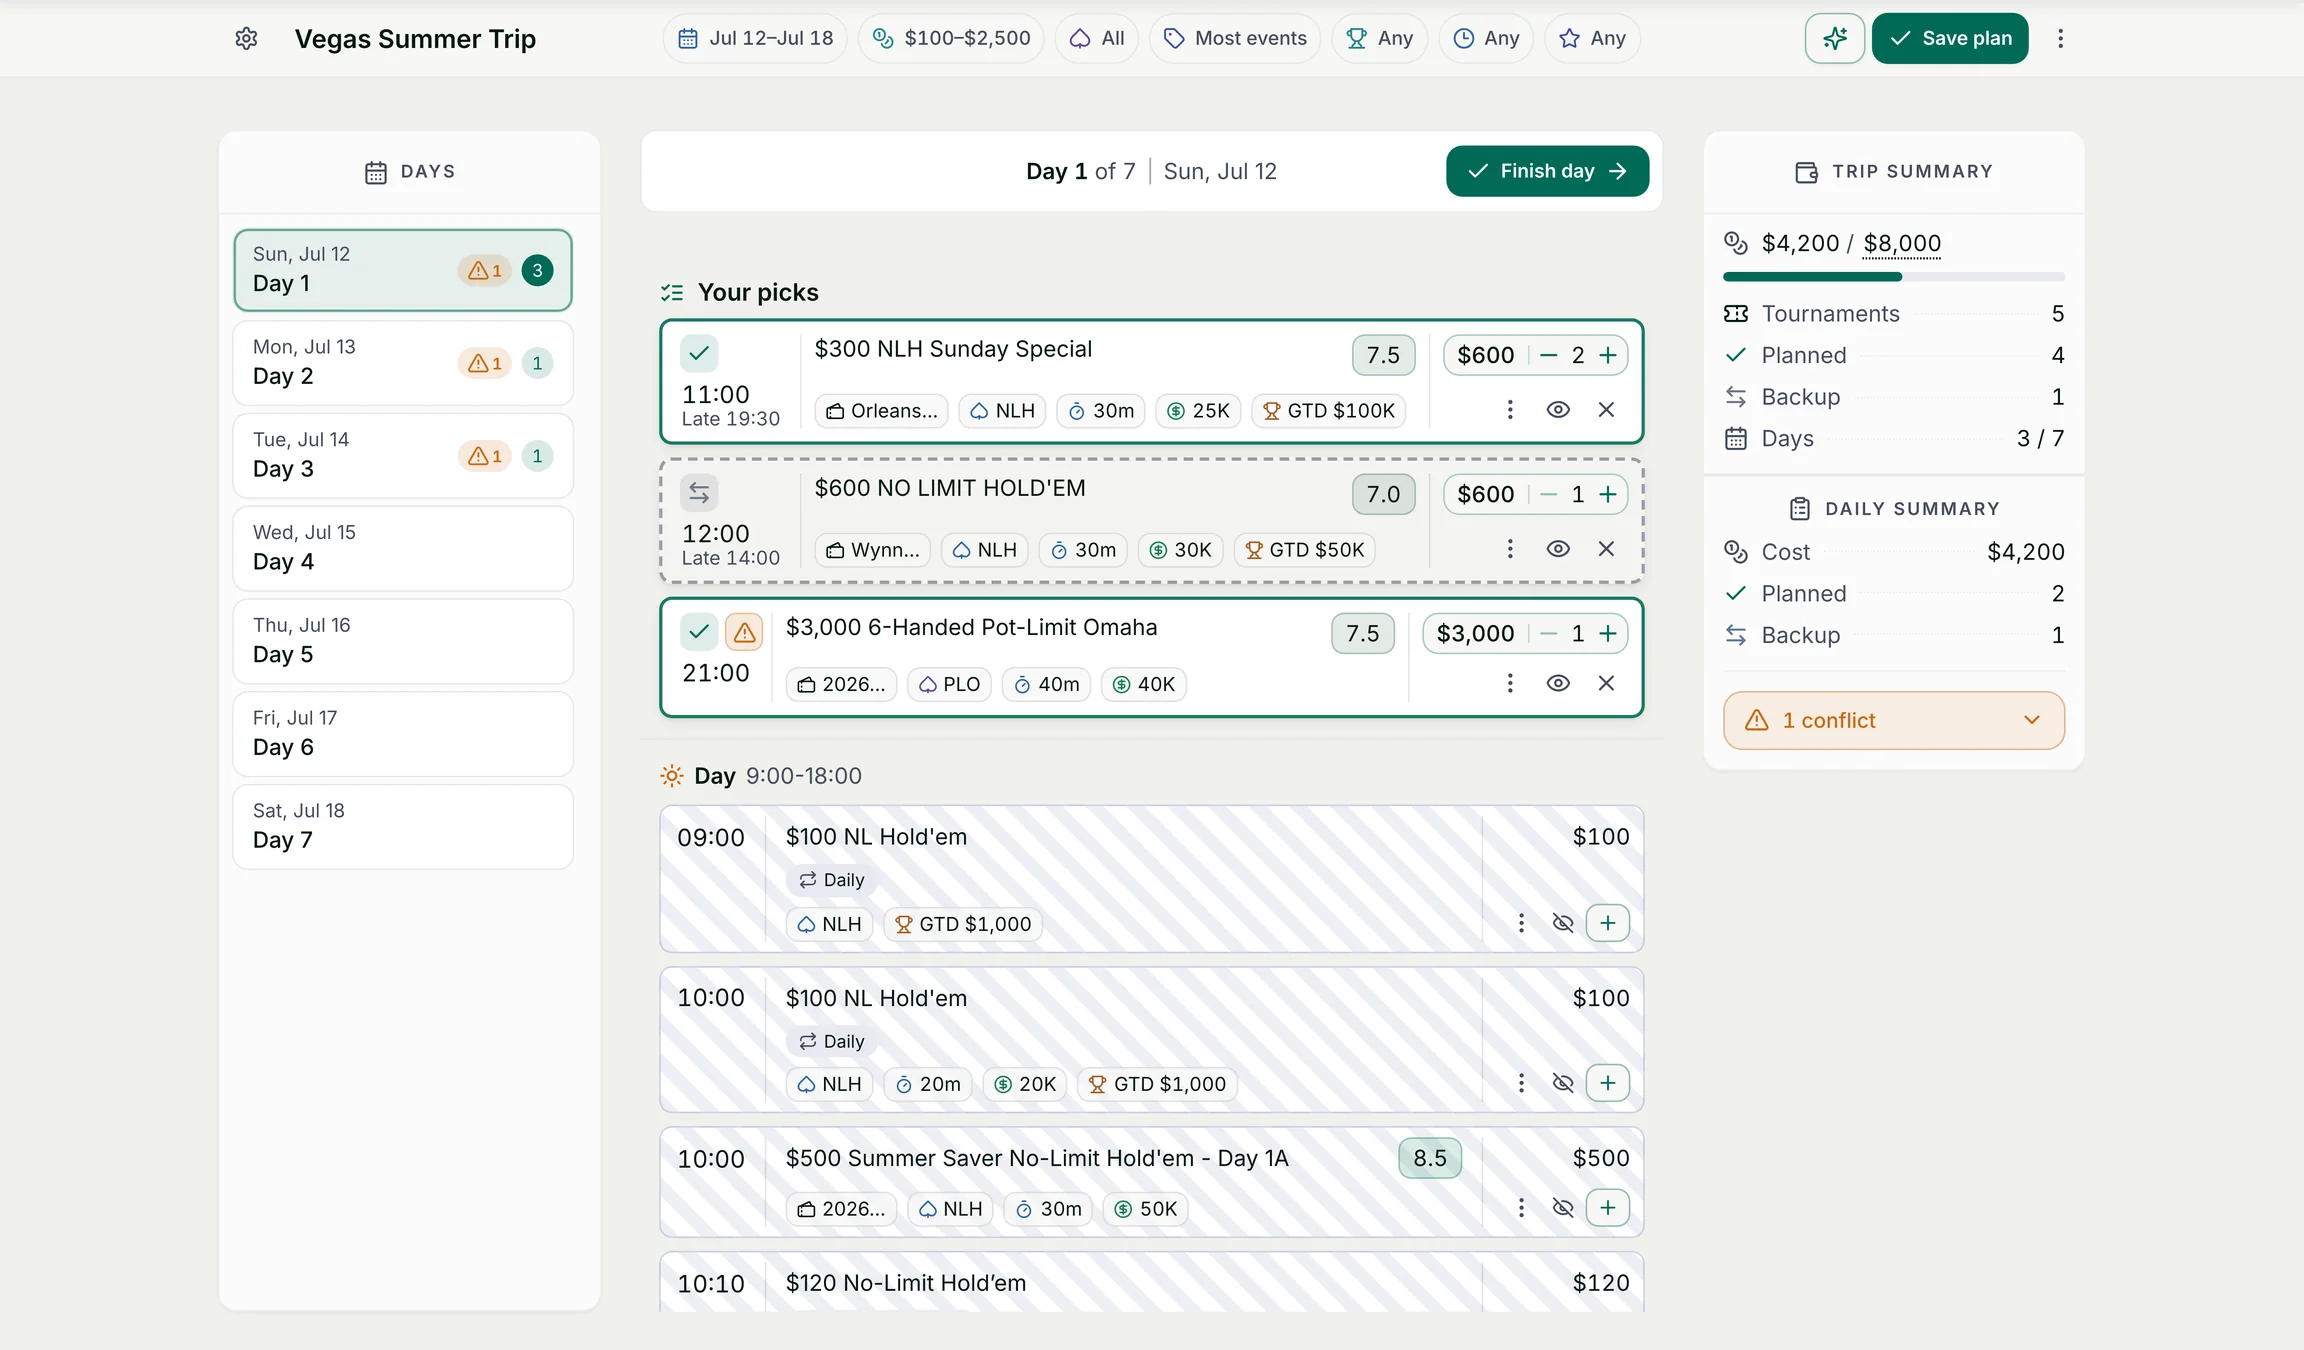Toggle visibility eye for 6-Handed Pot-Limit Omaha
This screenshot has height=1350, width=2304.
(1558, 683)
